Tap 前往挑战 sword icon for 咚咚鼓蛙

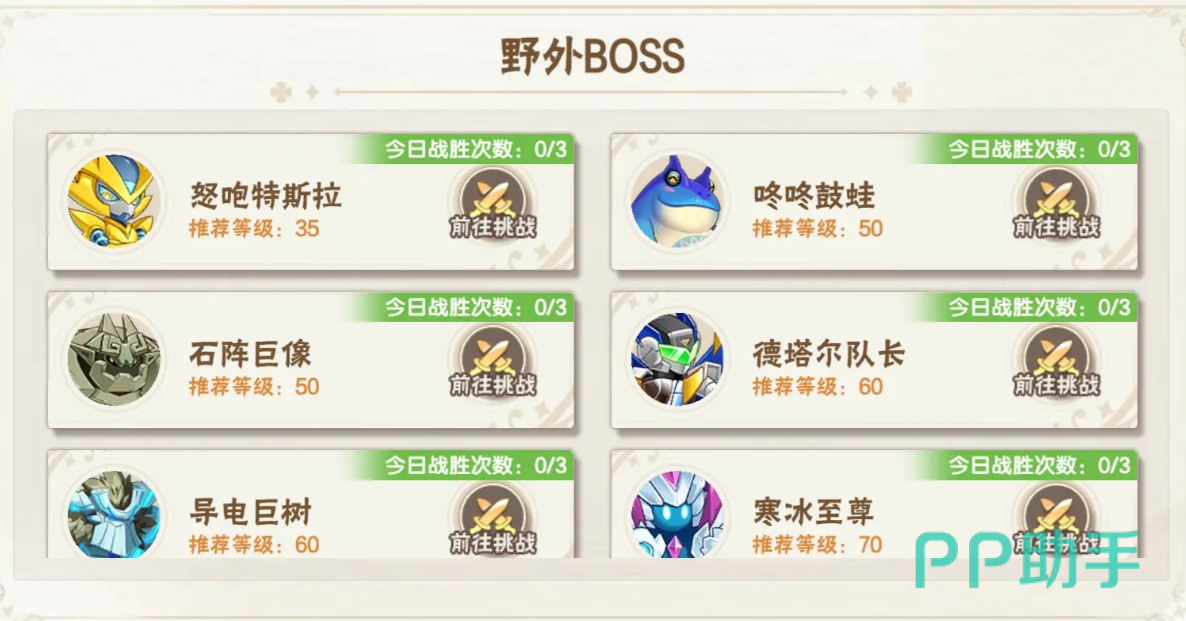coord(1056,203)
